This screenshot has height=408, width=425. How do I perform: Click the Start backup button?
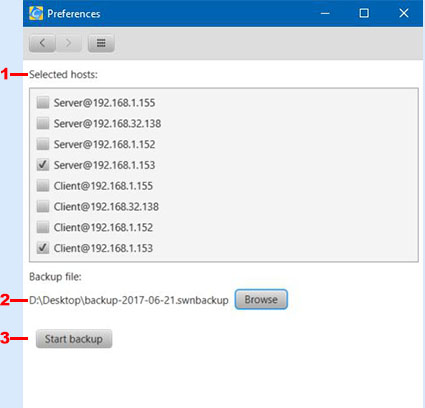point(74,339)
